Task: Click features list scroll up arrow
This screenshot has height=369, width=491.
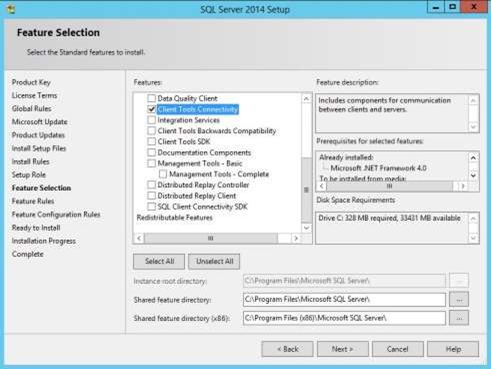Action: [x=306, y=99]
